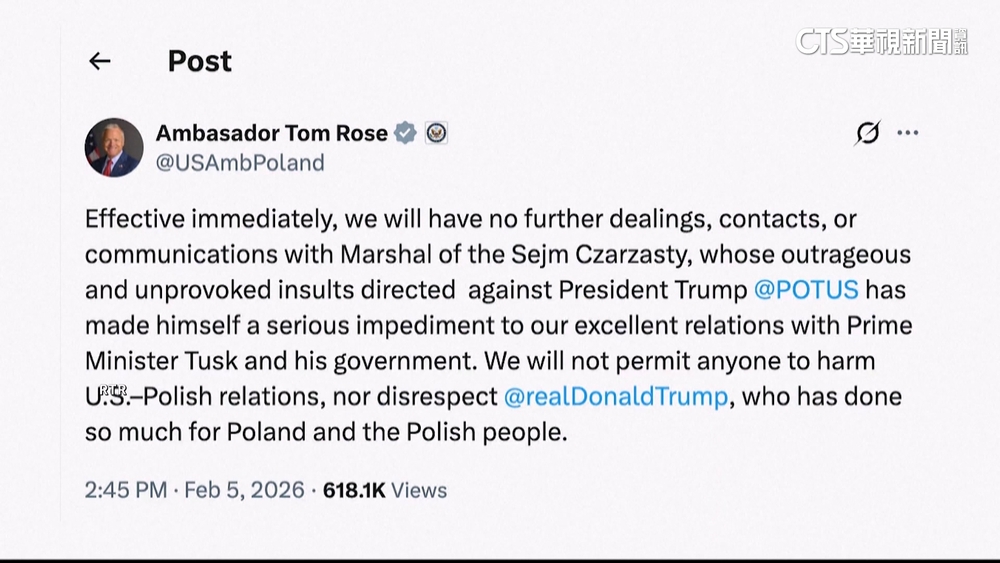This screenshot has width=1000, height=563.
Task: Click the gray verified checkmark badge
Action: (x=405, y=133)
